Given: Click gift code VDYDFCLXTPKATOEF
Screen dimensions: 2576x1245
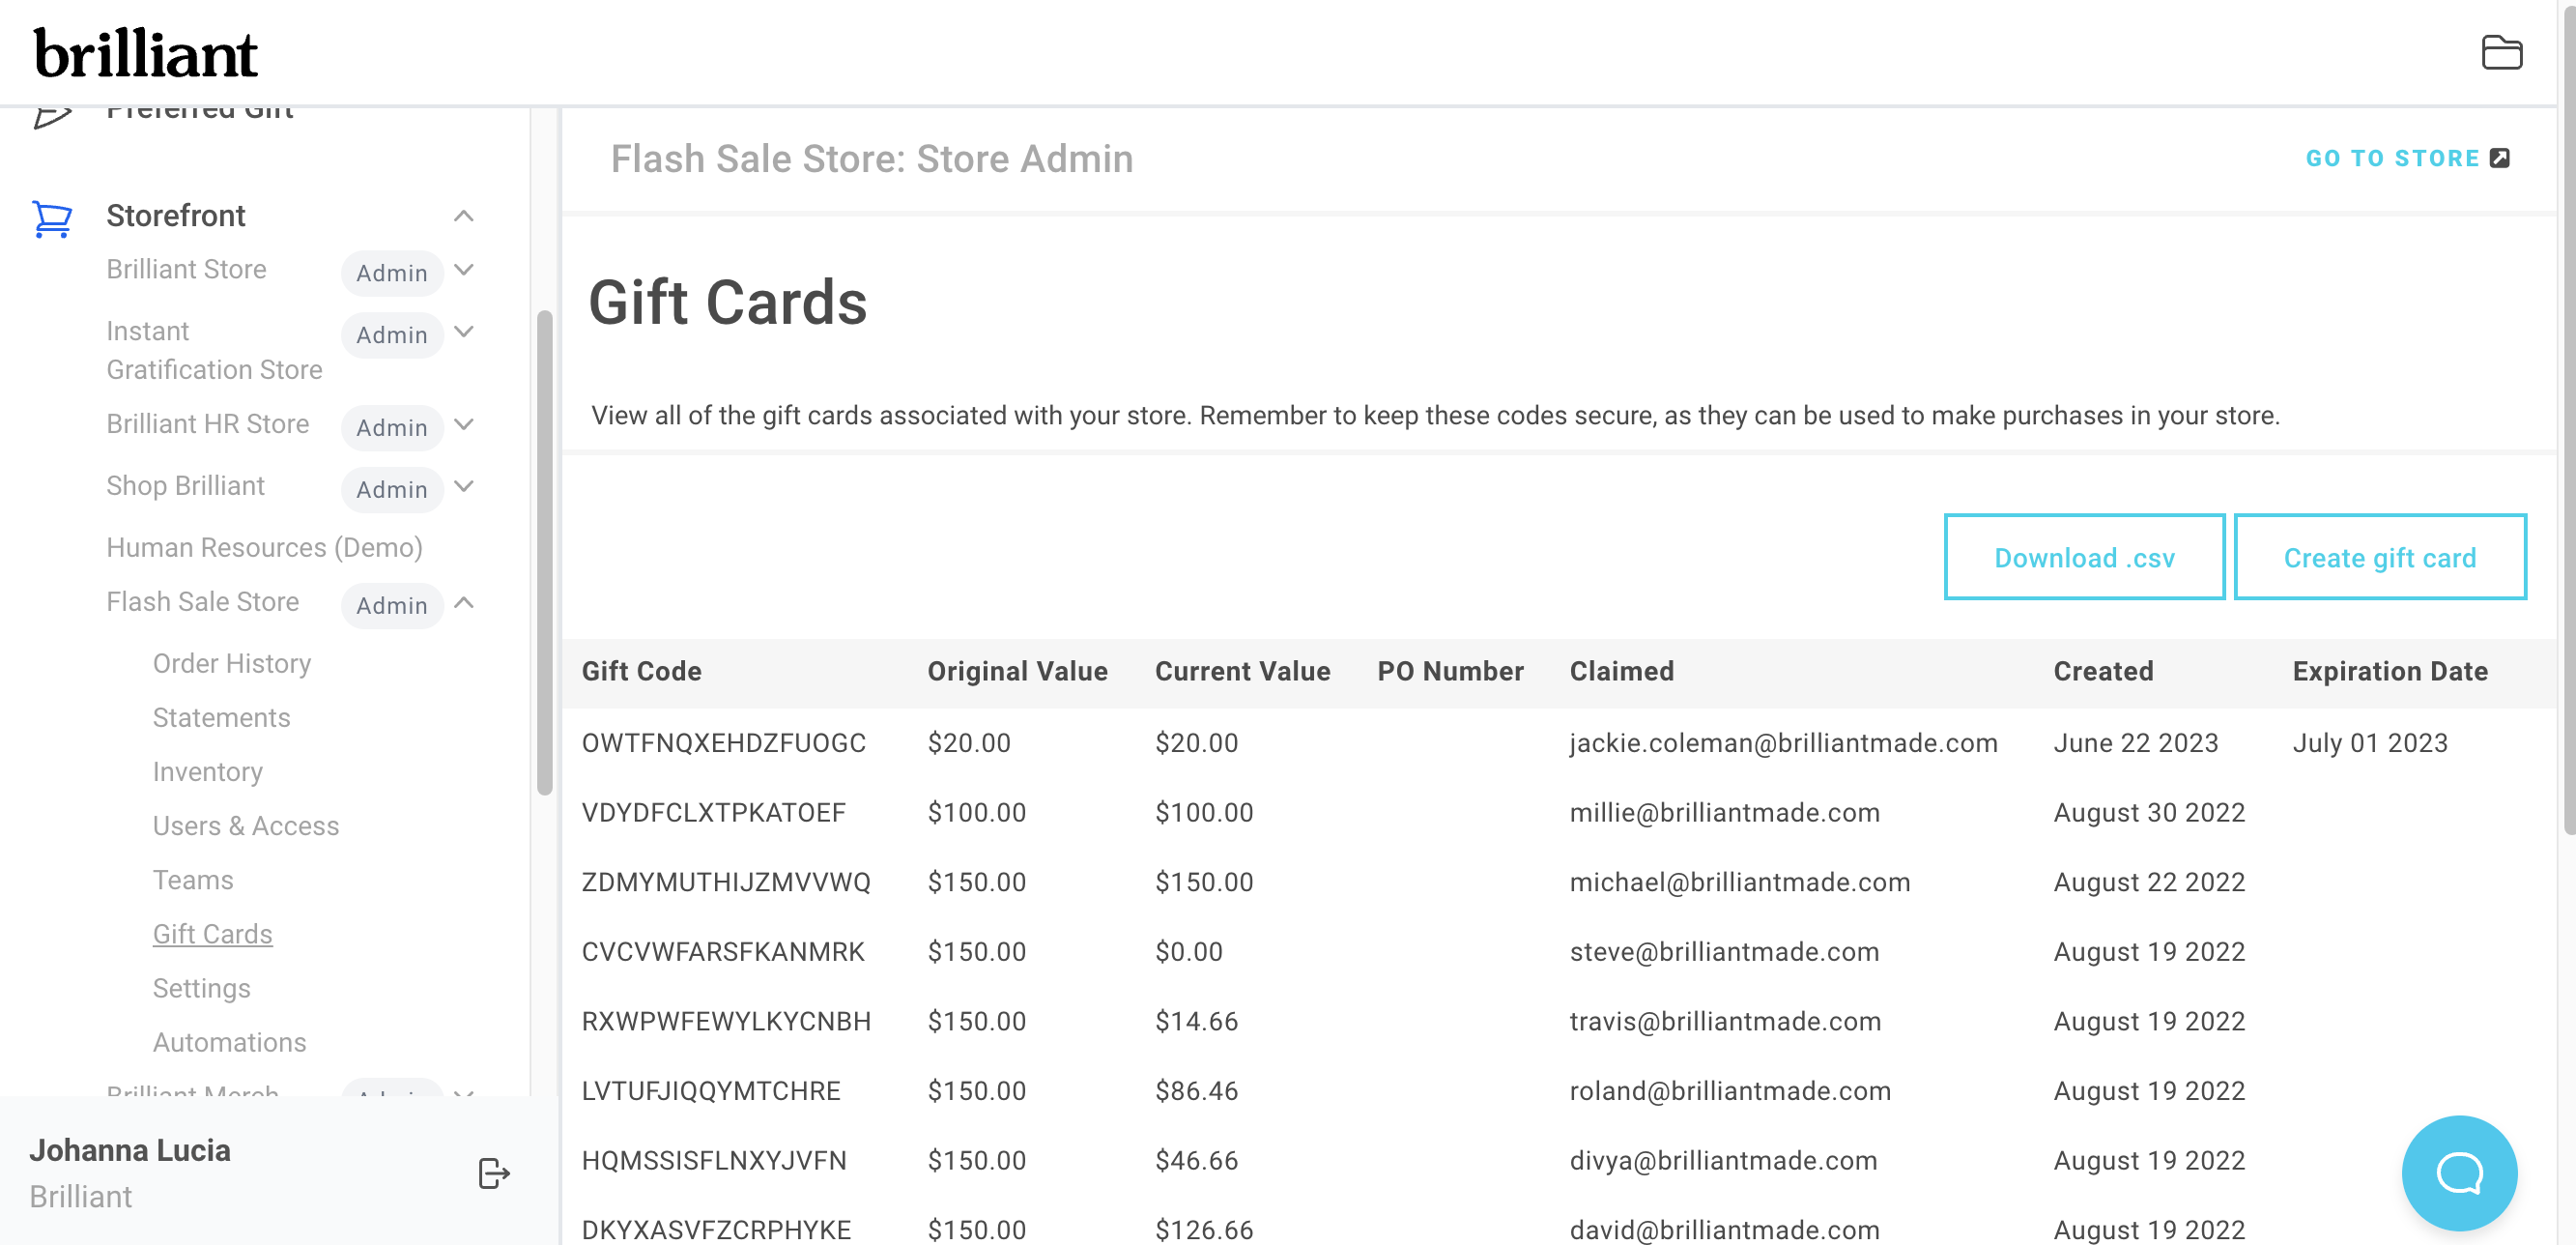Looking at the screenshot, I should pyautogui.click(x=713, y=812).
